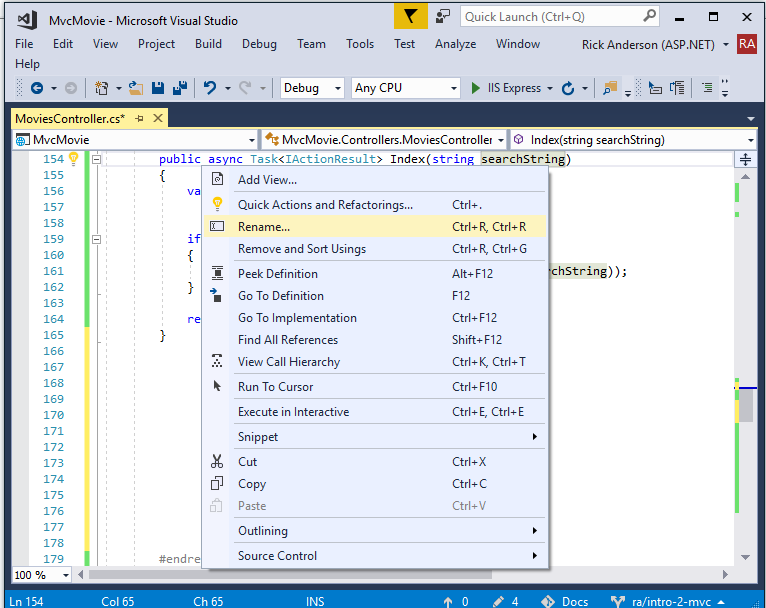
Task: Choose Execute in Interactive
Action: pyautogui.click(x=375, y=412)
